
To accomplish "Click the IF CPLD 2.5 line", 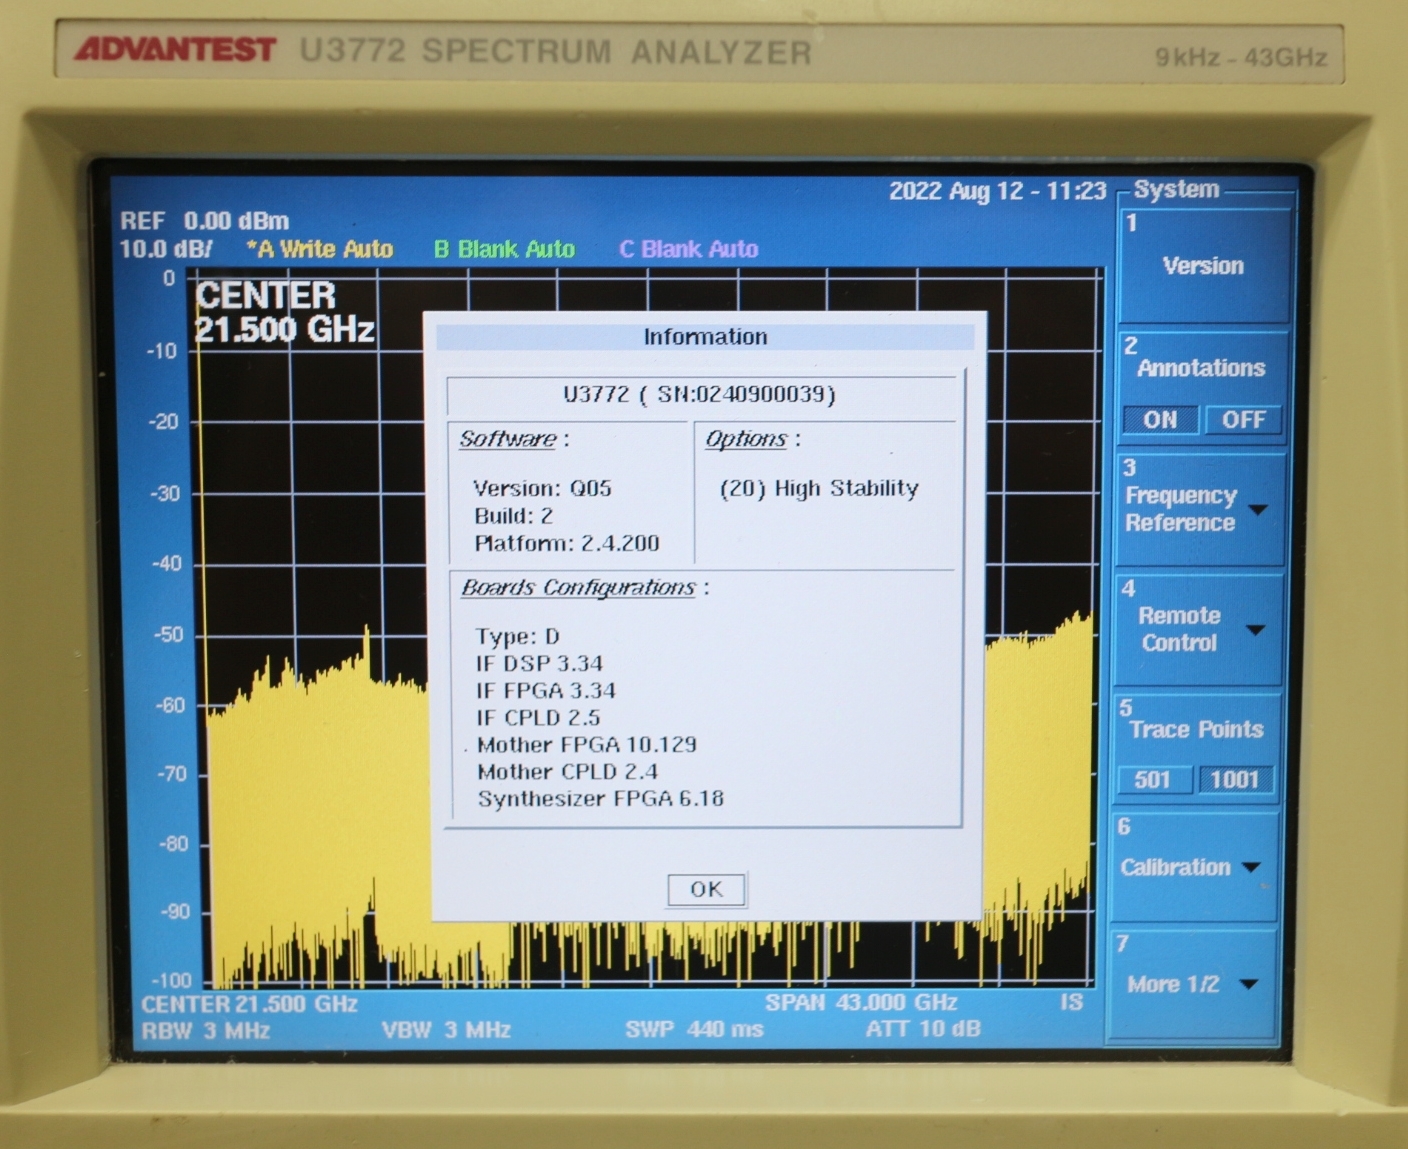I will [538, 717].
